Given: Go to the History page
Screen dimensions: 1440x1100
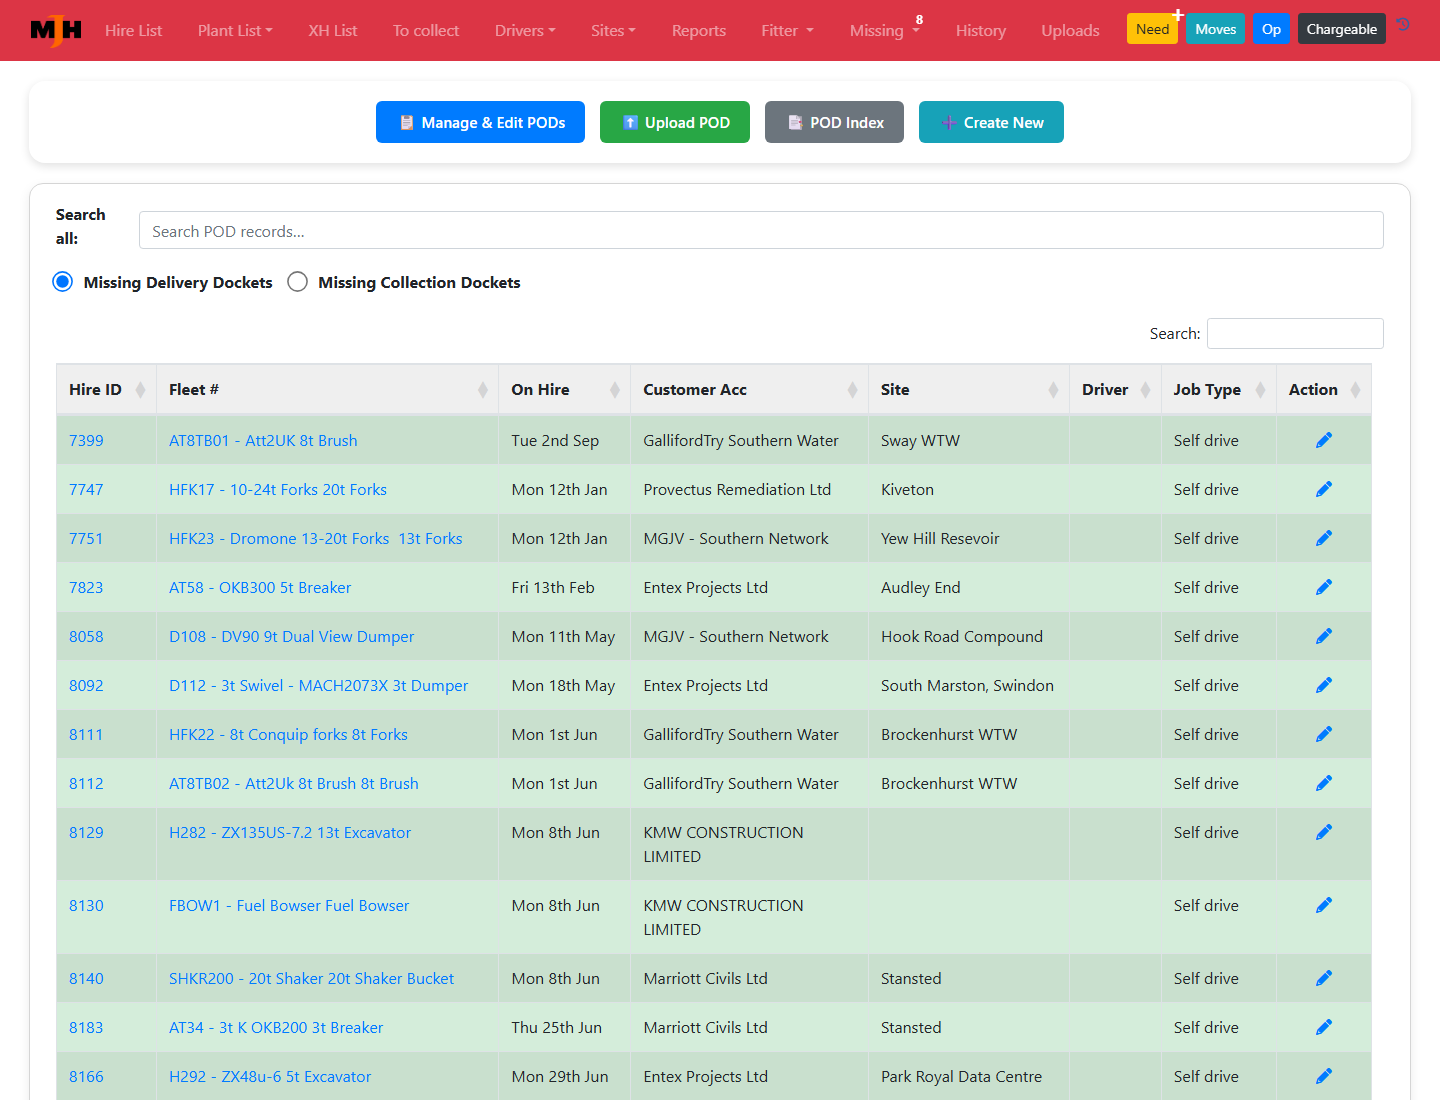Looking at the screenshot, I should coord(981,30).
